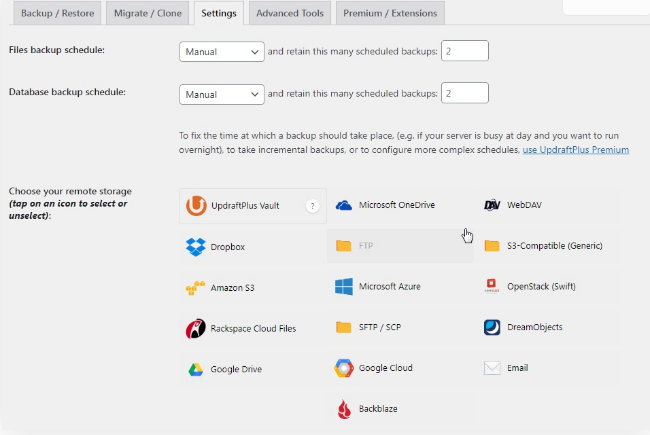The image size is (650, 435).
Task: Choose the OpenStack (Swift) icon
Action: [x=492, y=286]
